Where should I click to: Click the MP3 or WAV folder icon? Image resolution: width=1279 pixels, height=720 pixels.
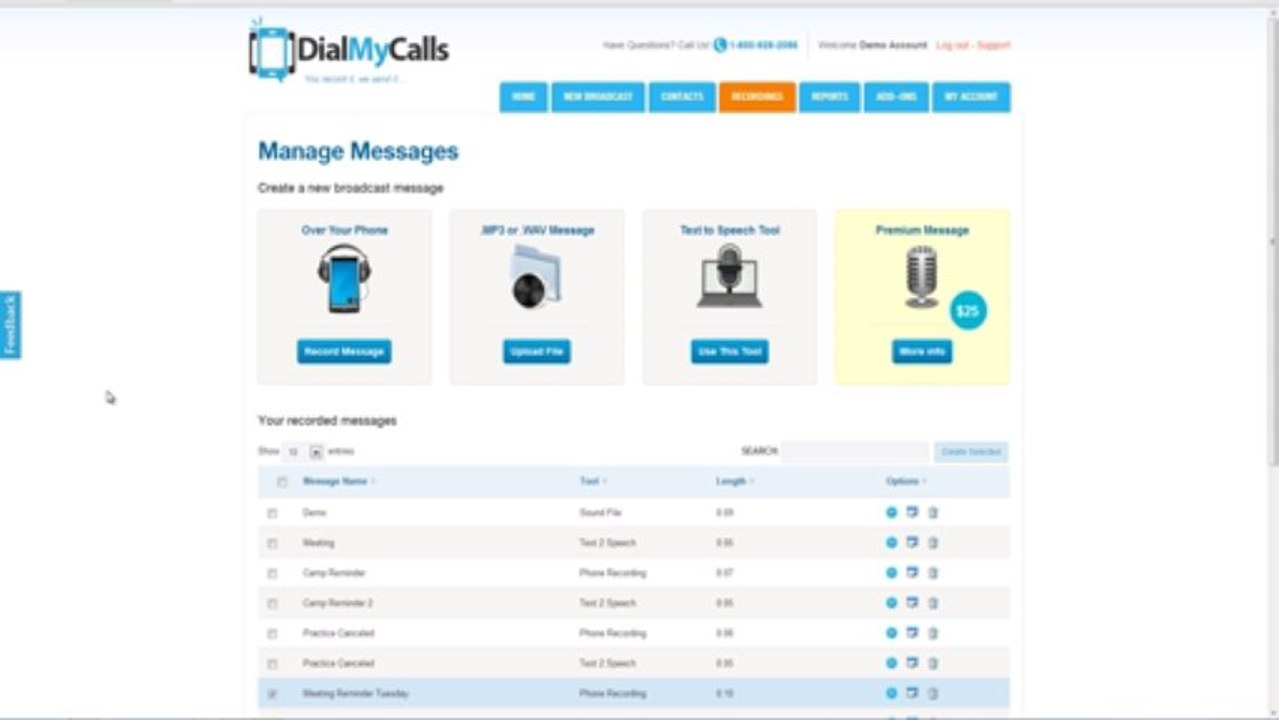pyautogui.click(x=536, y=277)
